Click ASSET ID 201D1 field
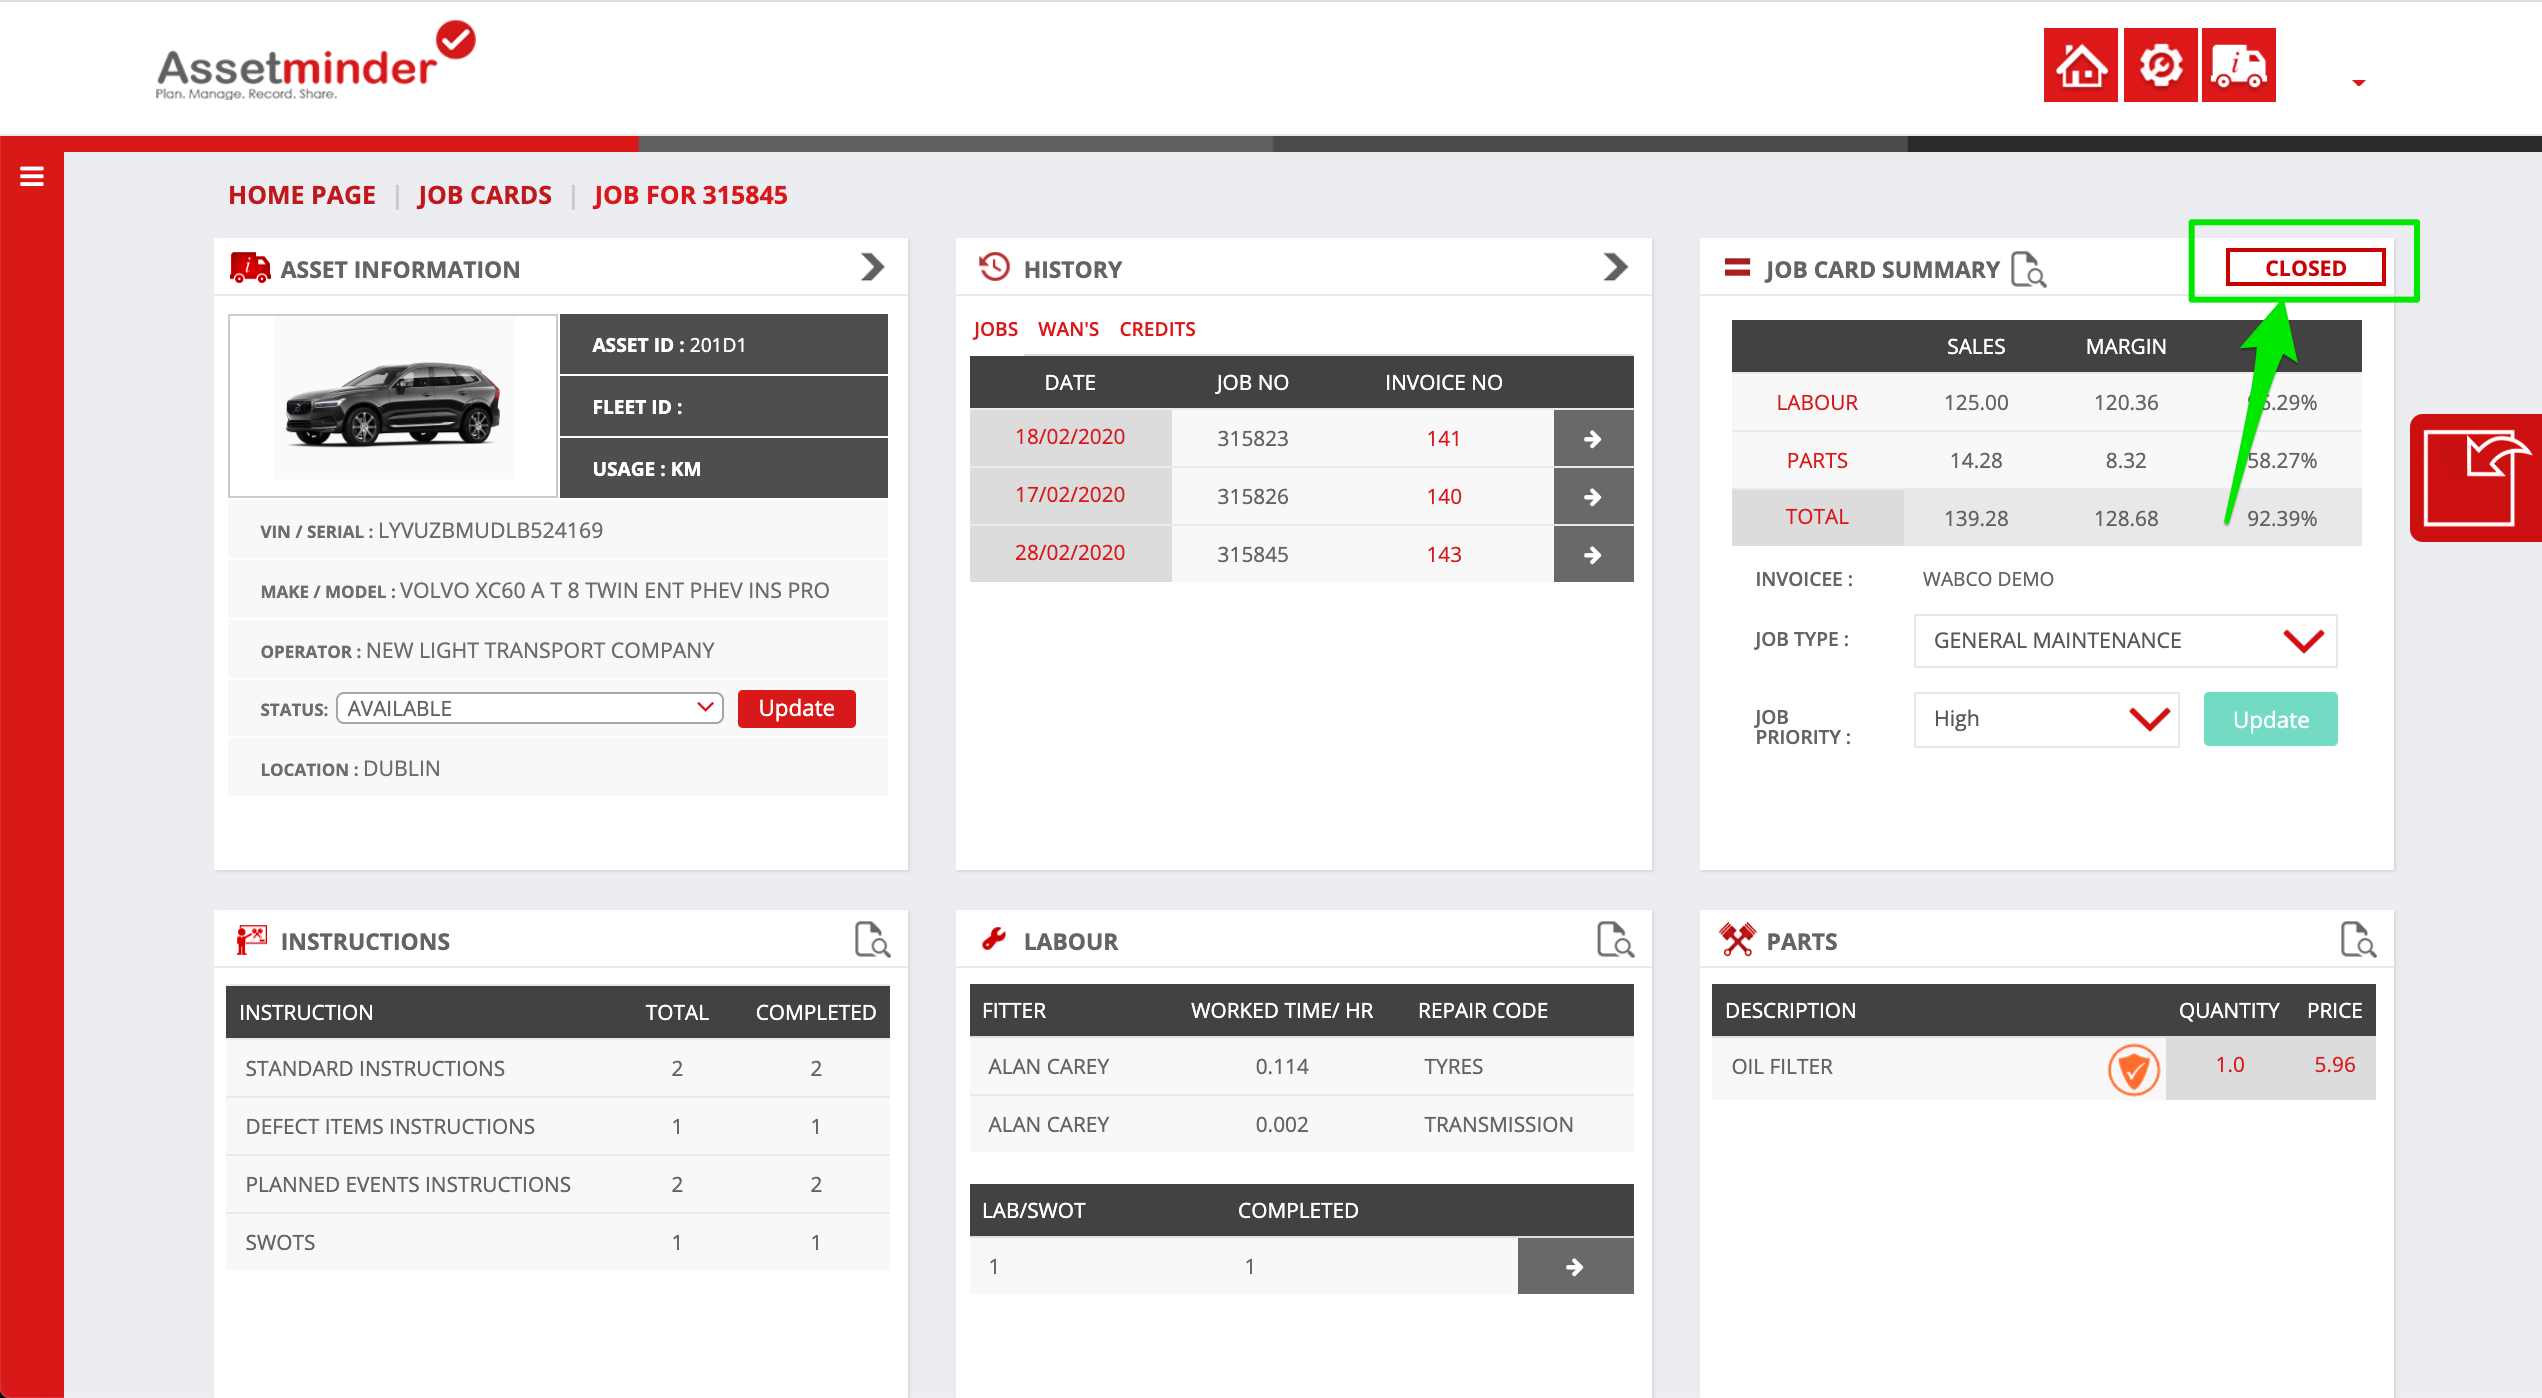This screenshot has height=1398, width=2542. (x=724, y=345)
